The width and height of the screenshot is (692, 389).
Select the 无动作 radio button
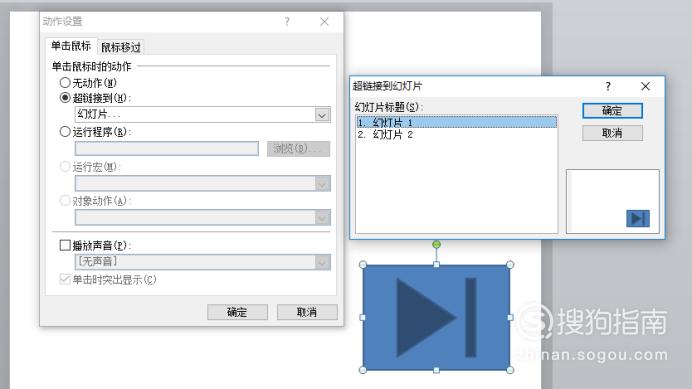tap(65, 83)
